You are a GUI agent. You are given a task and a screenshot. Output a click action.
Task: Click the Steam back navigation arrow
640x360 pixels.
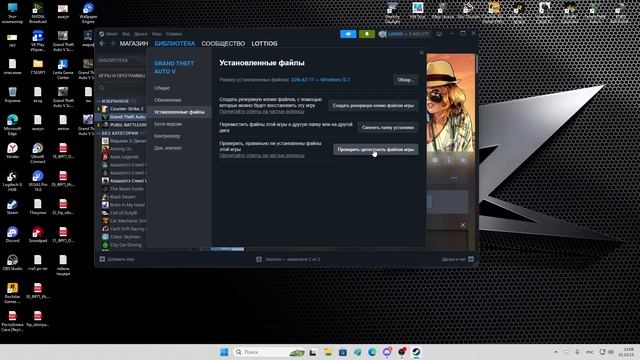[102, 43]
